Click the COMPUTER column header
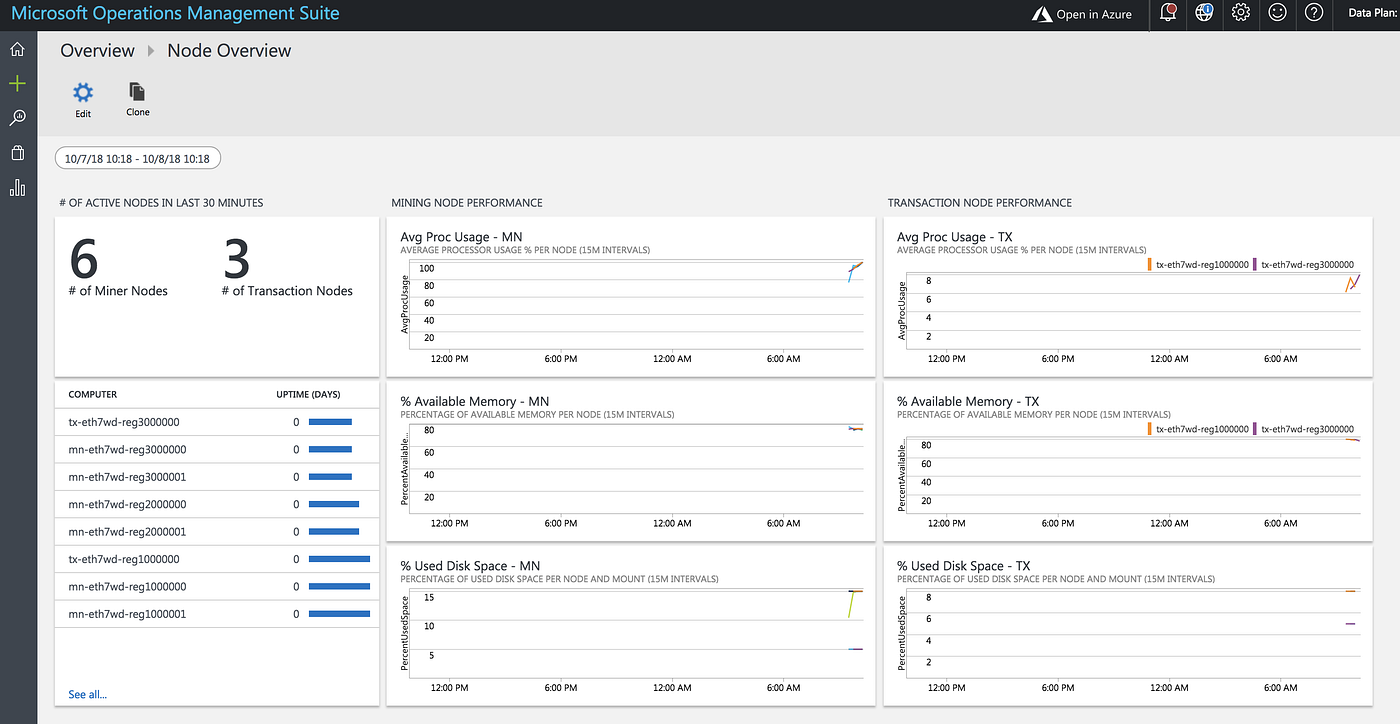 (92, 395)
